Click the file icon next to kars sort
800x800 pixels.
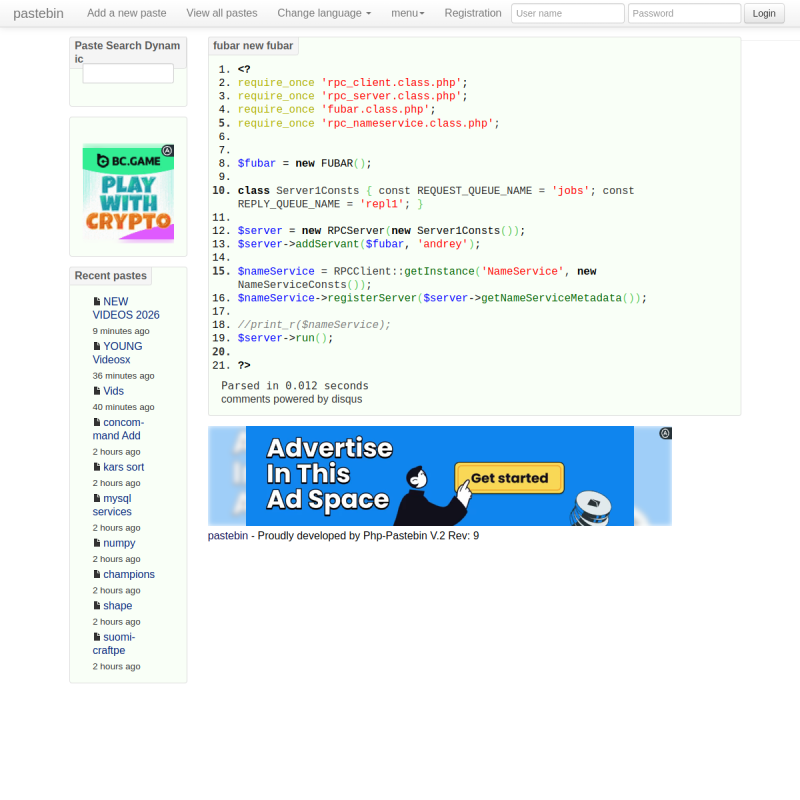[x=97, y=467]
